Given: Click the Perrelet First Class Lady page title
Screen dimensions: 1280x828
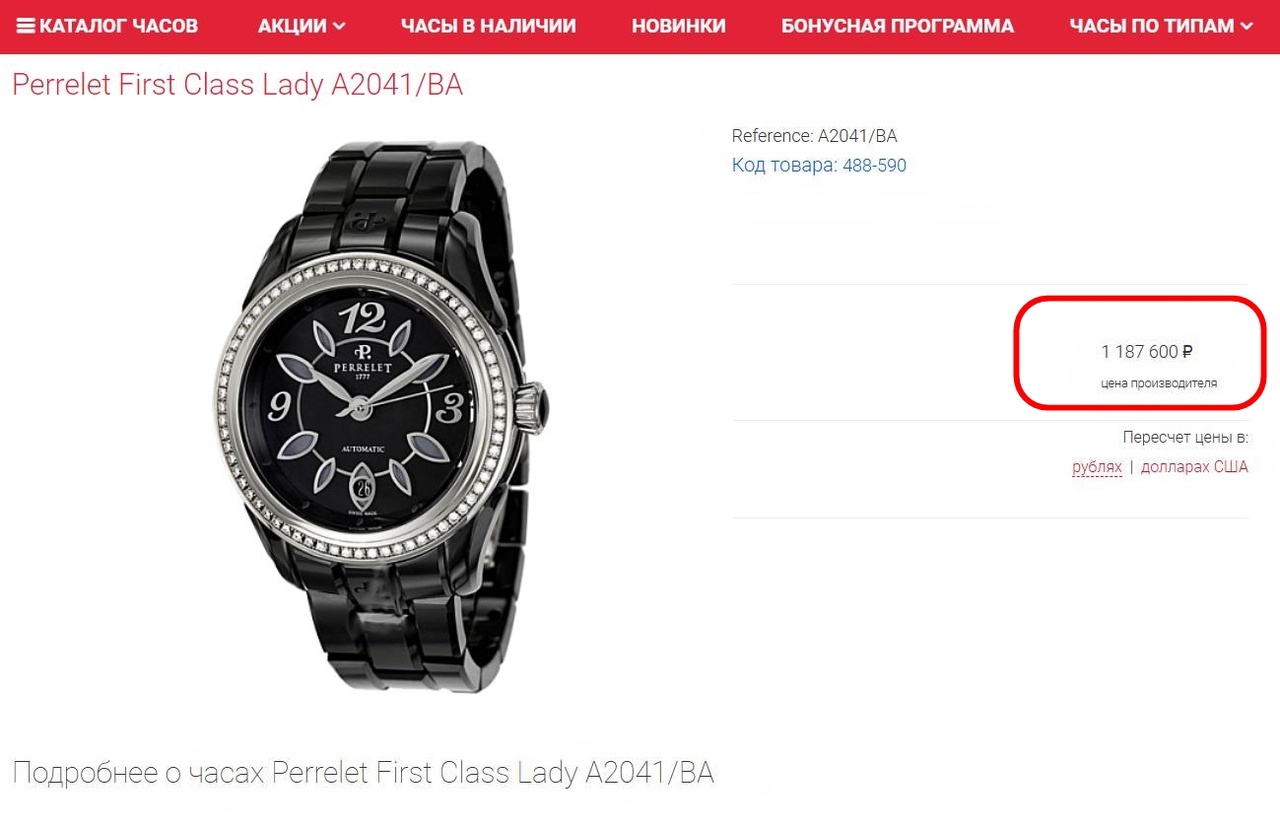Looking at the screenshot, I should click(x=237, y=85).
